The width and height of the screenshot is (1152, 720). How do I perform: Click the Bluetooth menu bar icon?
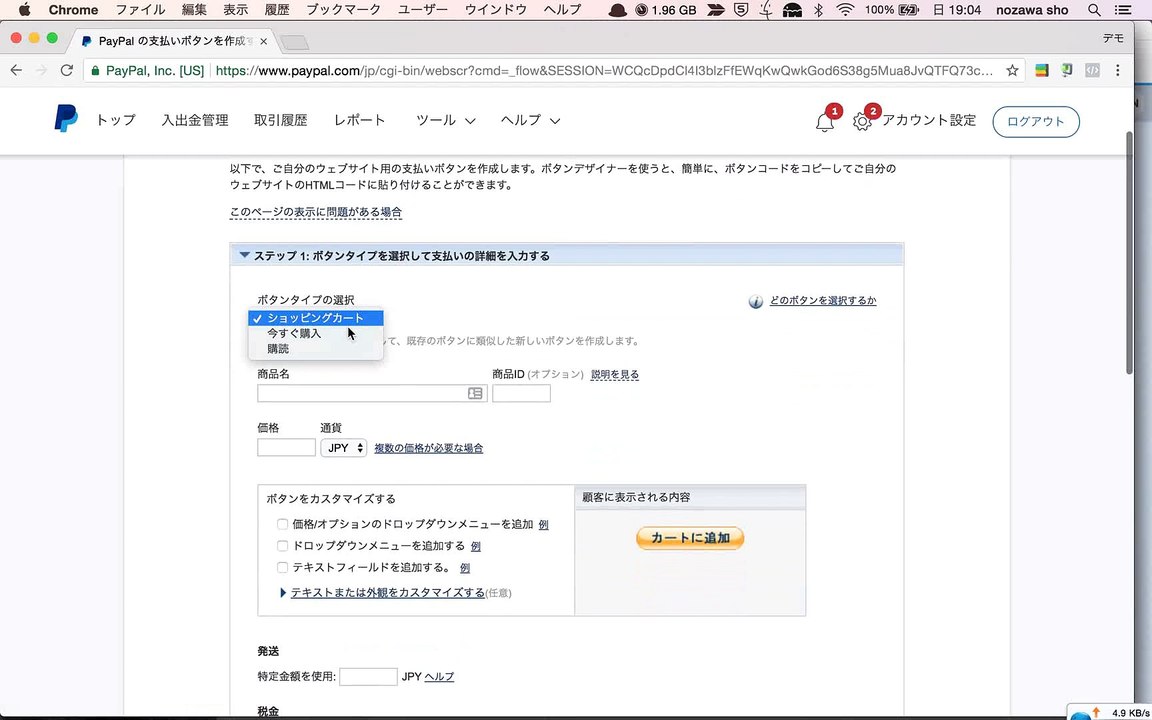pyautogui.click(x=818, y=10)
